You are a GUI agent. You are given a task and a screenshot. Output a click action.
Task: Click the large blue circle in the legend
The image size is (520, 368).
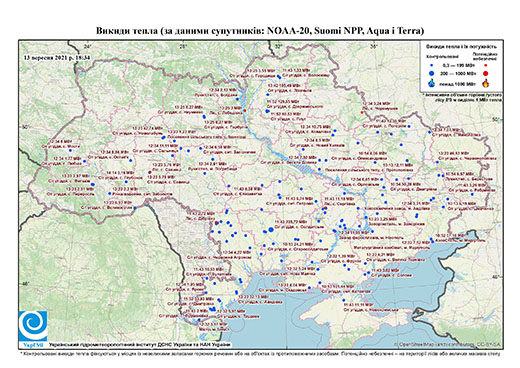pos(432,73)
